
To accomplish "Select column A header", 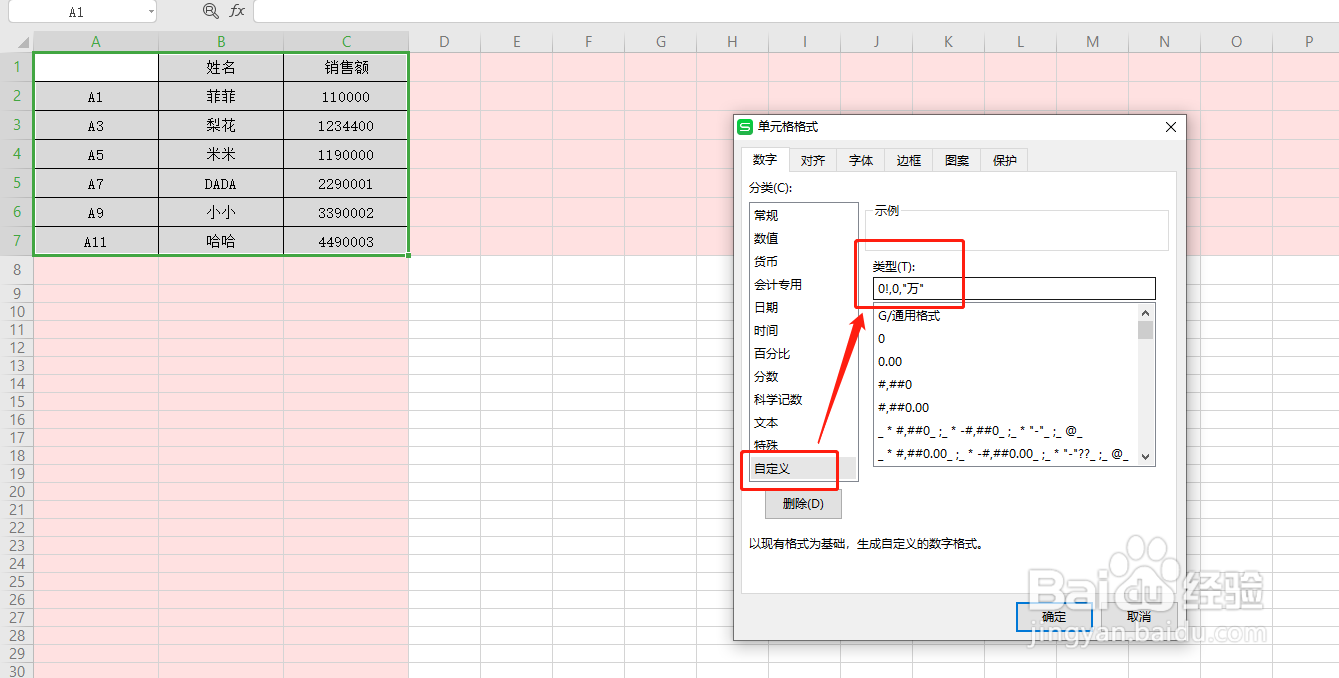I will point(96,41).
